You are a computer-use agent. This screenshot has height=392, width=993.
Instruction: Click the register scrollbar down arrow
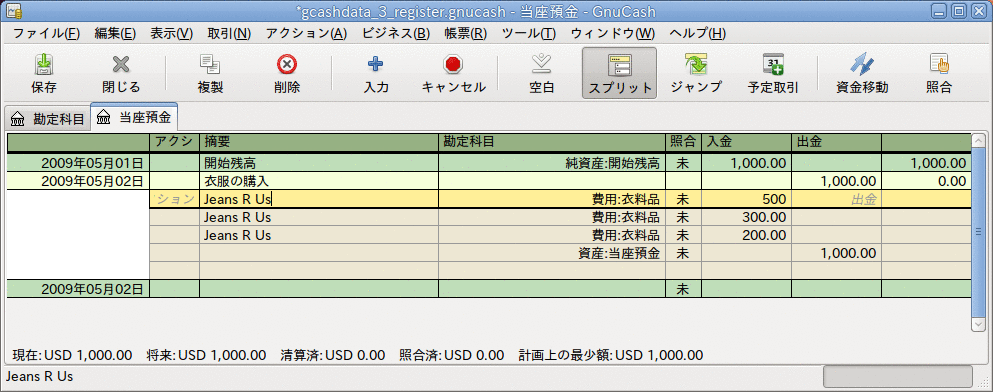tap(978, 324)
